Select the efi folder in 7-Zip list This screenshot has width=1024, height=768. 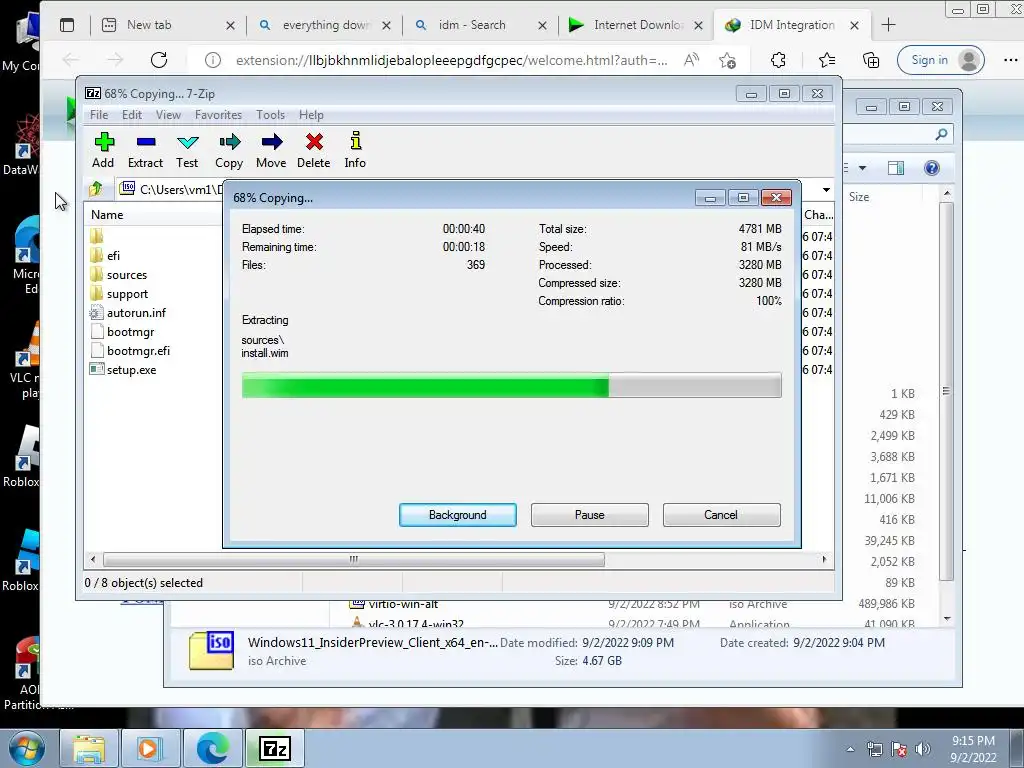pyautogui.click(x=113, y=255)
